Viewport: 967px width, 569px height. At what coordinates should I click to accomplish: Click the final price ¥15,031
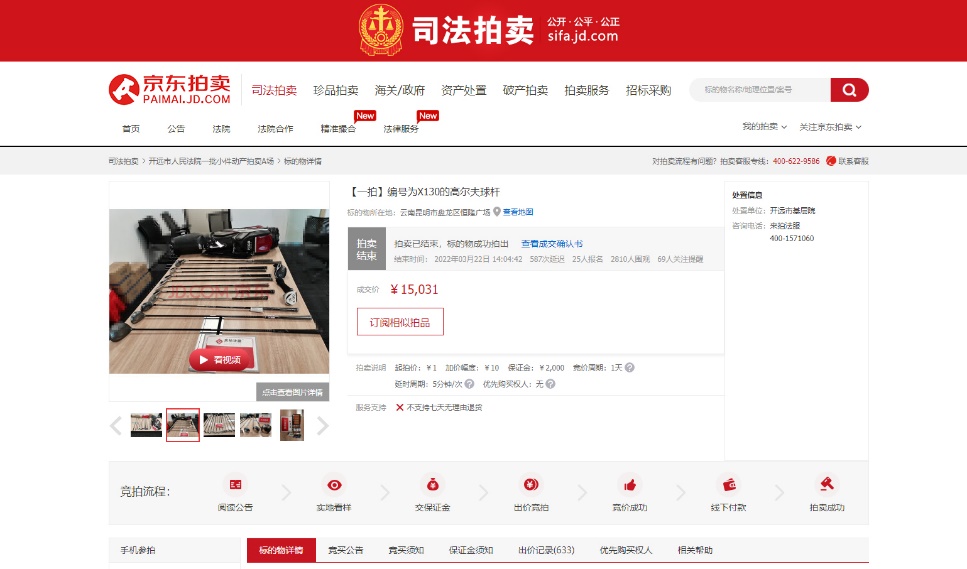click(414, 290)
